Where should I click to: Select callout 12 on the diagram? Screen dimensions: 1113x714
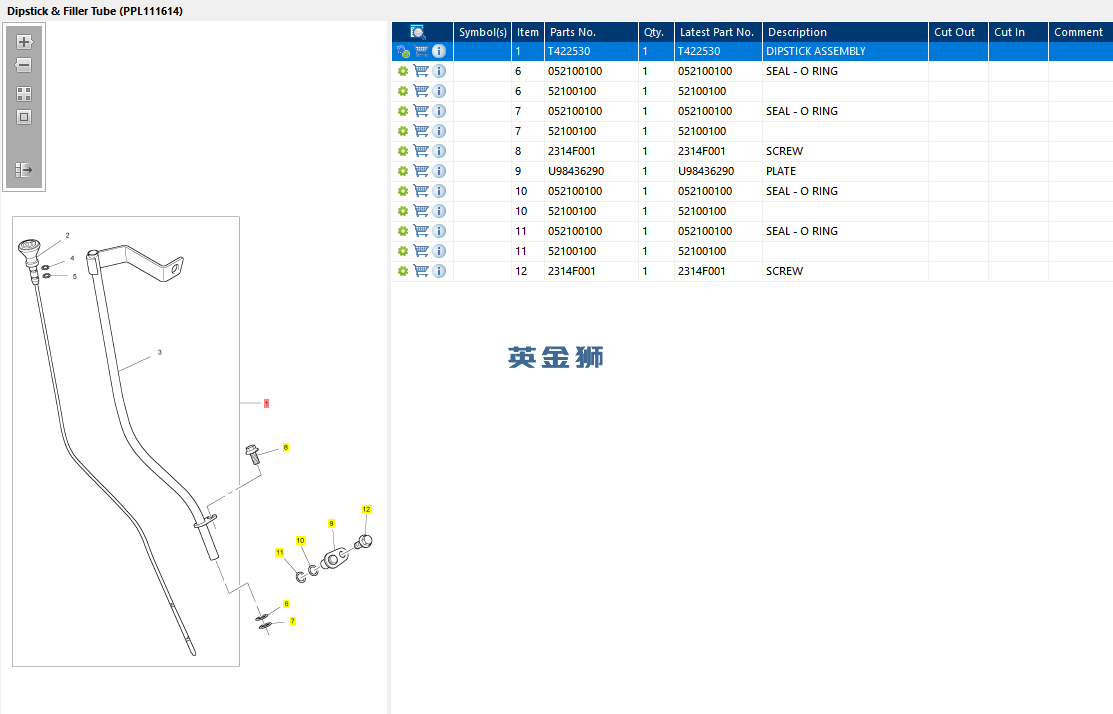366,510
